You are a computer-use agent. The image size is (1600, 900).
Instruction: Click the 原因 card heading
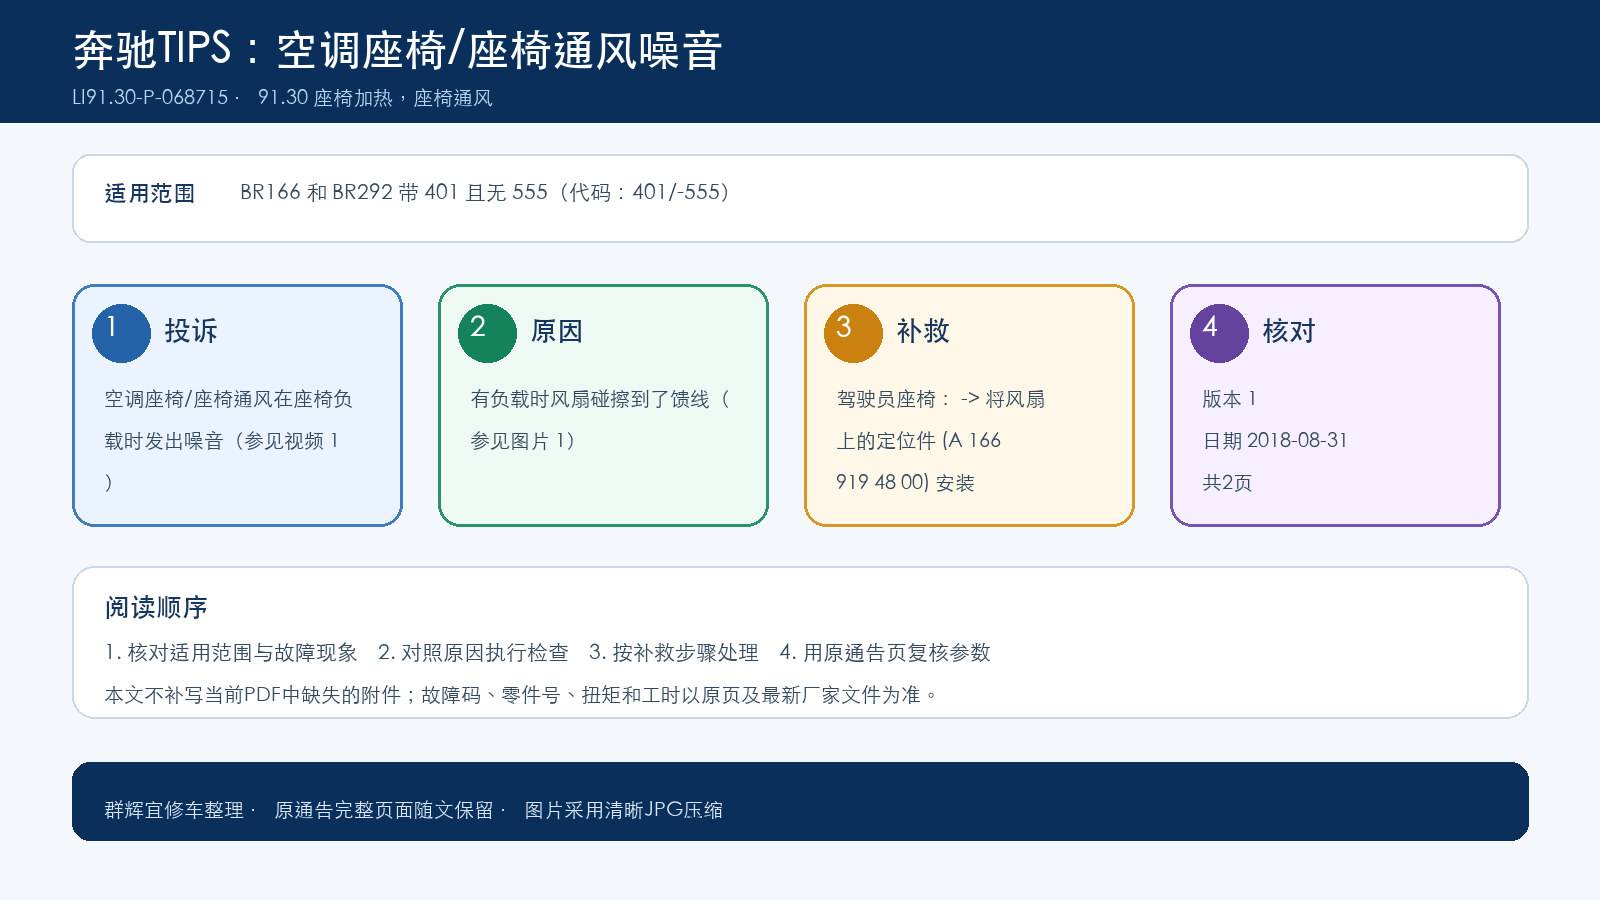[557, 331]
